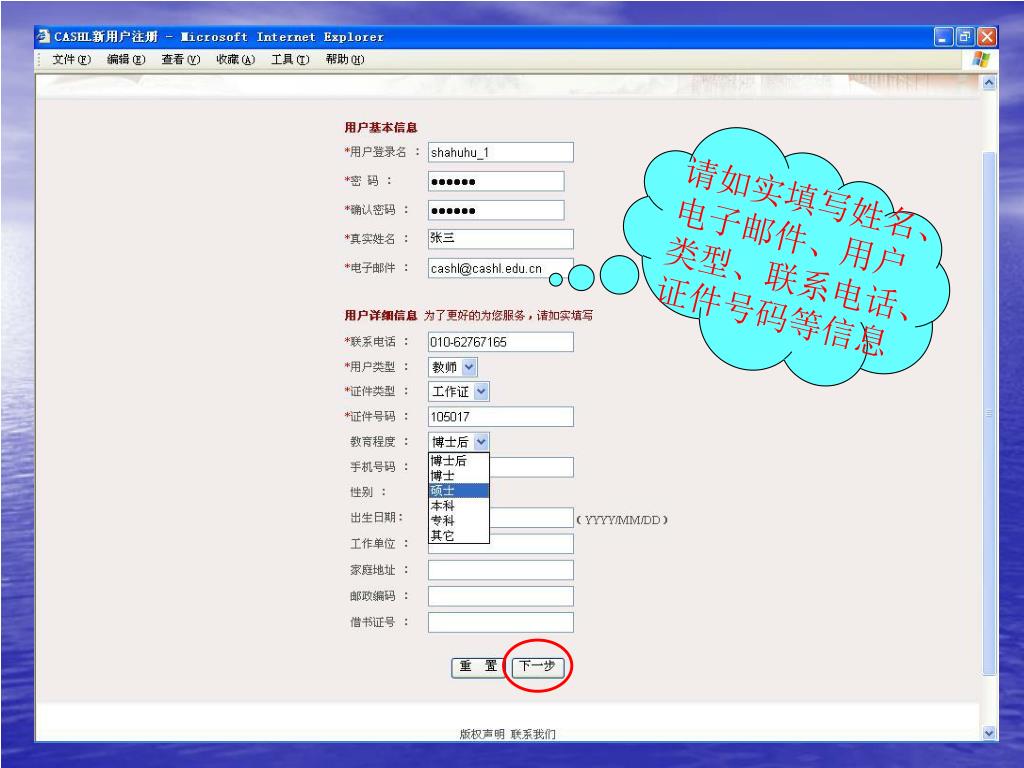
Task: Click the Windows flag logo icon
Action: (980, 59)
